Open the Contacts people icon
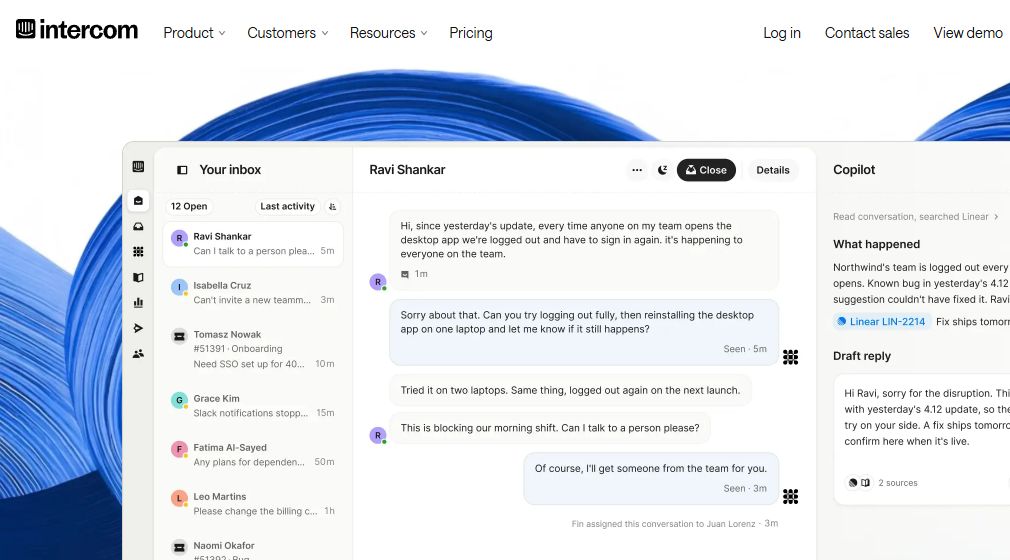The height and width of the screenshot is (560, 1010). tap(138, 353)
